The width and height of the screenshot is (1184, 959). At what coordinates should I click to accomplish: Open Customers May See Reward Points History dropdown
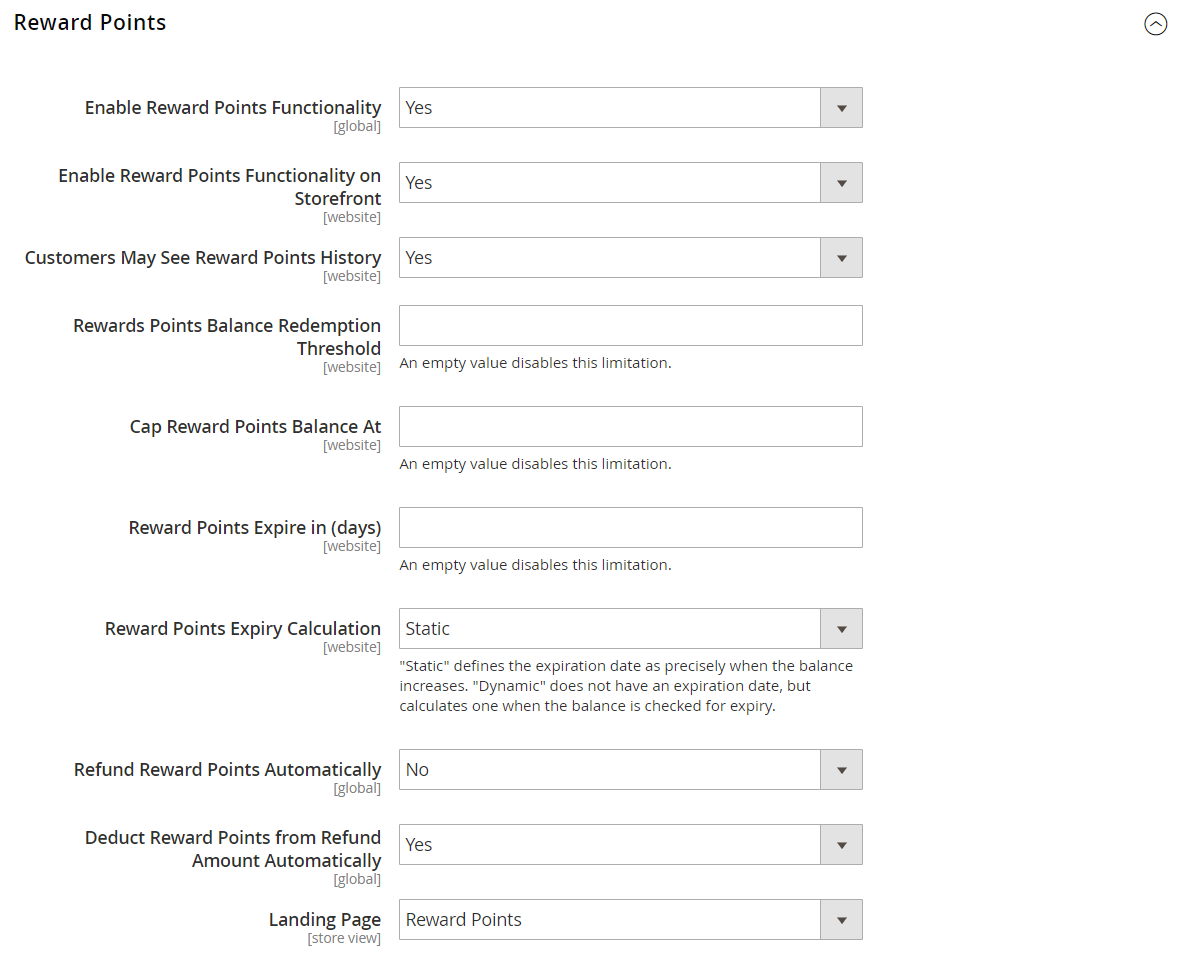click(631, 257)
